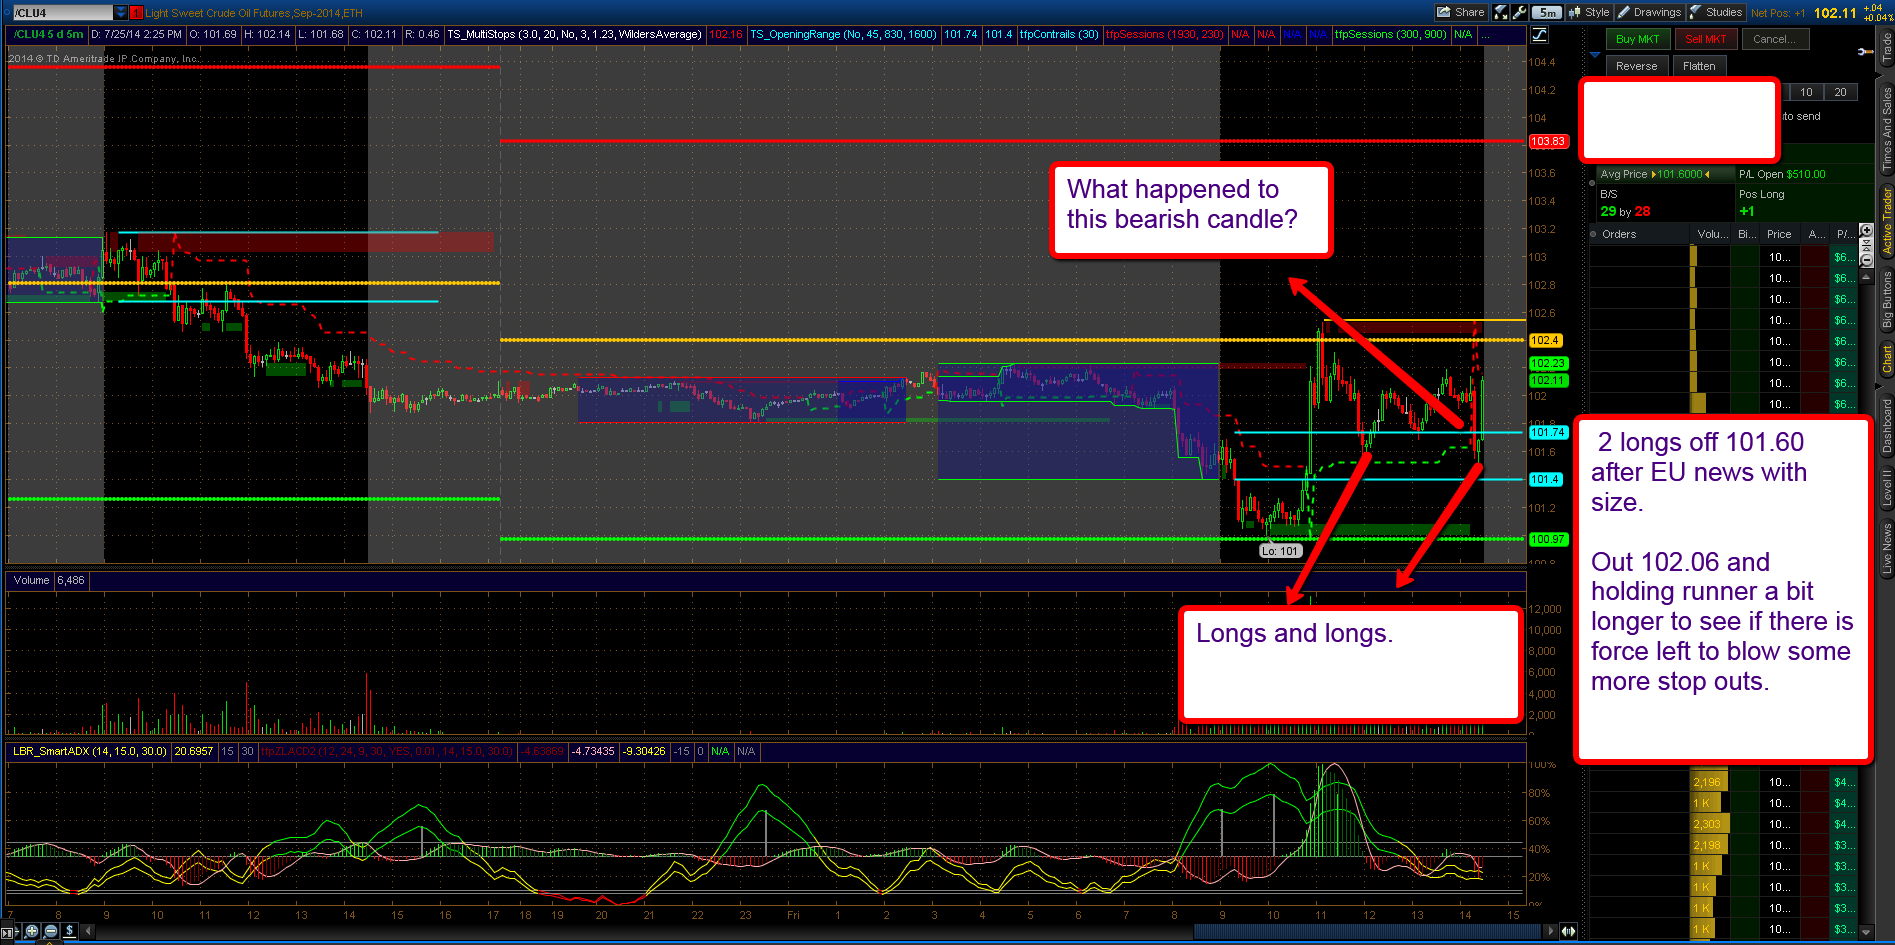Open the quick study flask icon

point(1501,12)
